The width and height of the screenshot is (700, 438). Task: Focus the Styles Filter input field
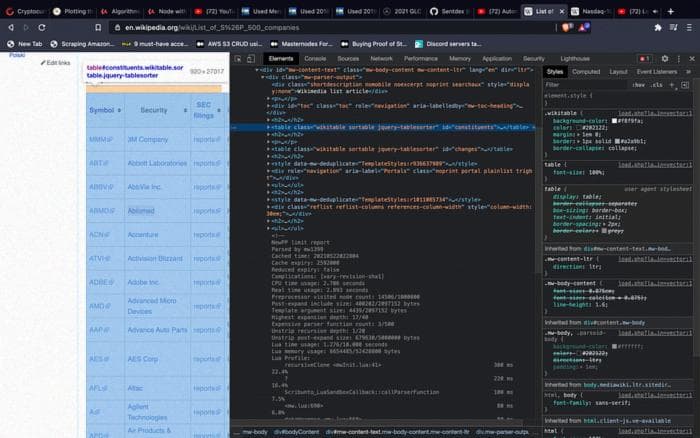[x=585, y=85]
